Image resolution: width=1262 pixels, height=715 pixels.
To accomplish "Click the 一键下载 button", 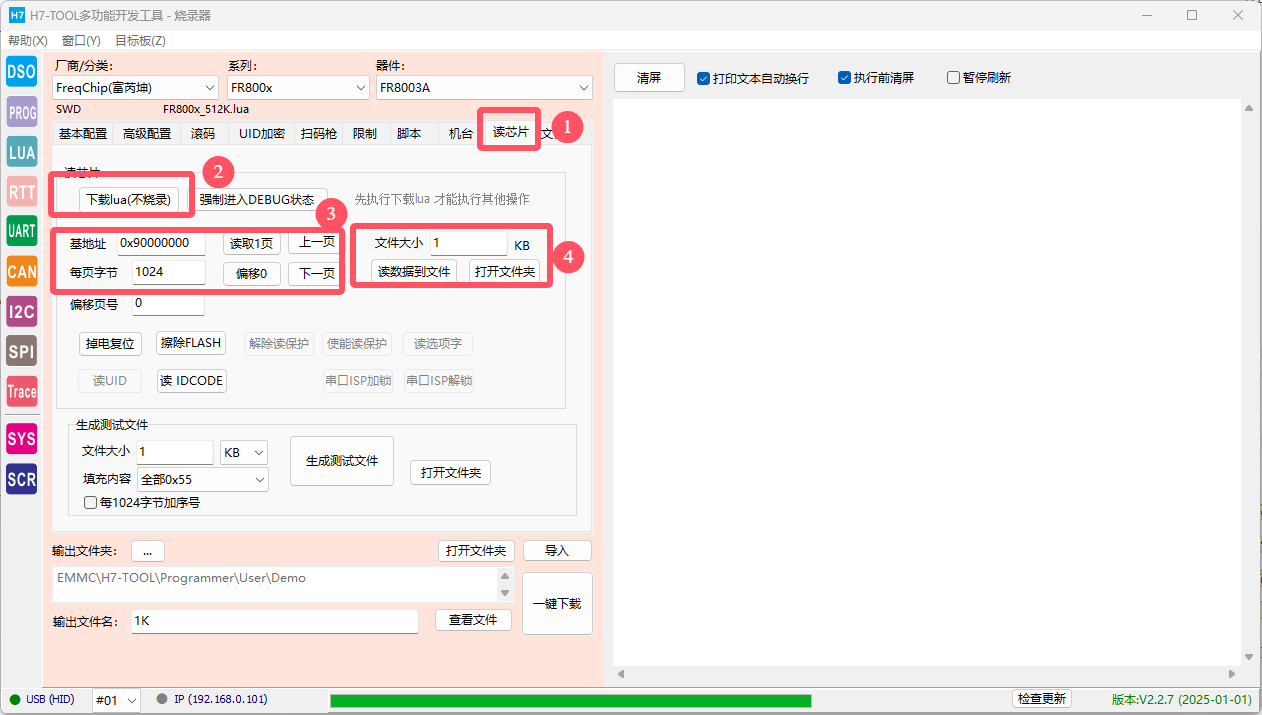I will coord(557,603).
